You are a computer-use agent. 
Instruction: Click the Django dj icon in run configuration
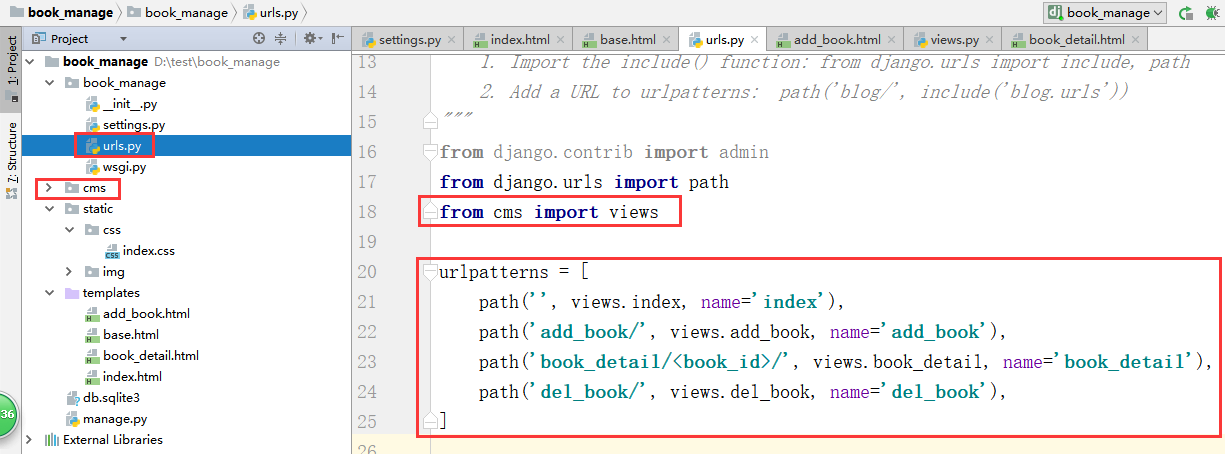tap(1055, 13)
